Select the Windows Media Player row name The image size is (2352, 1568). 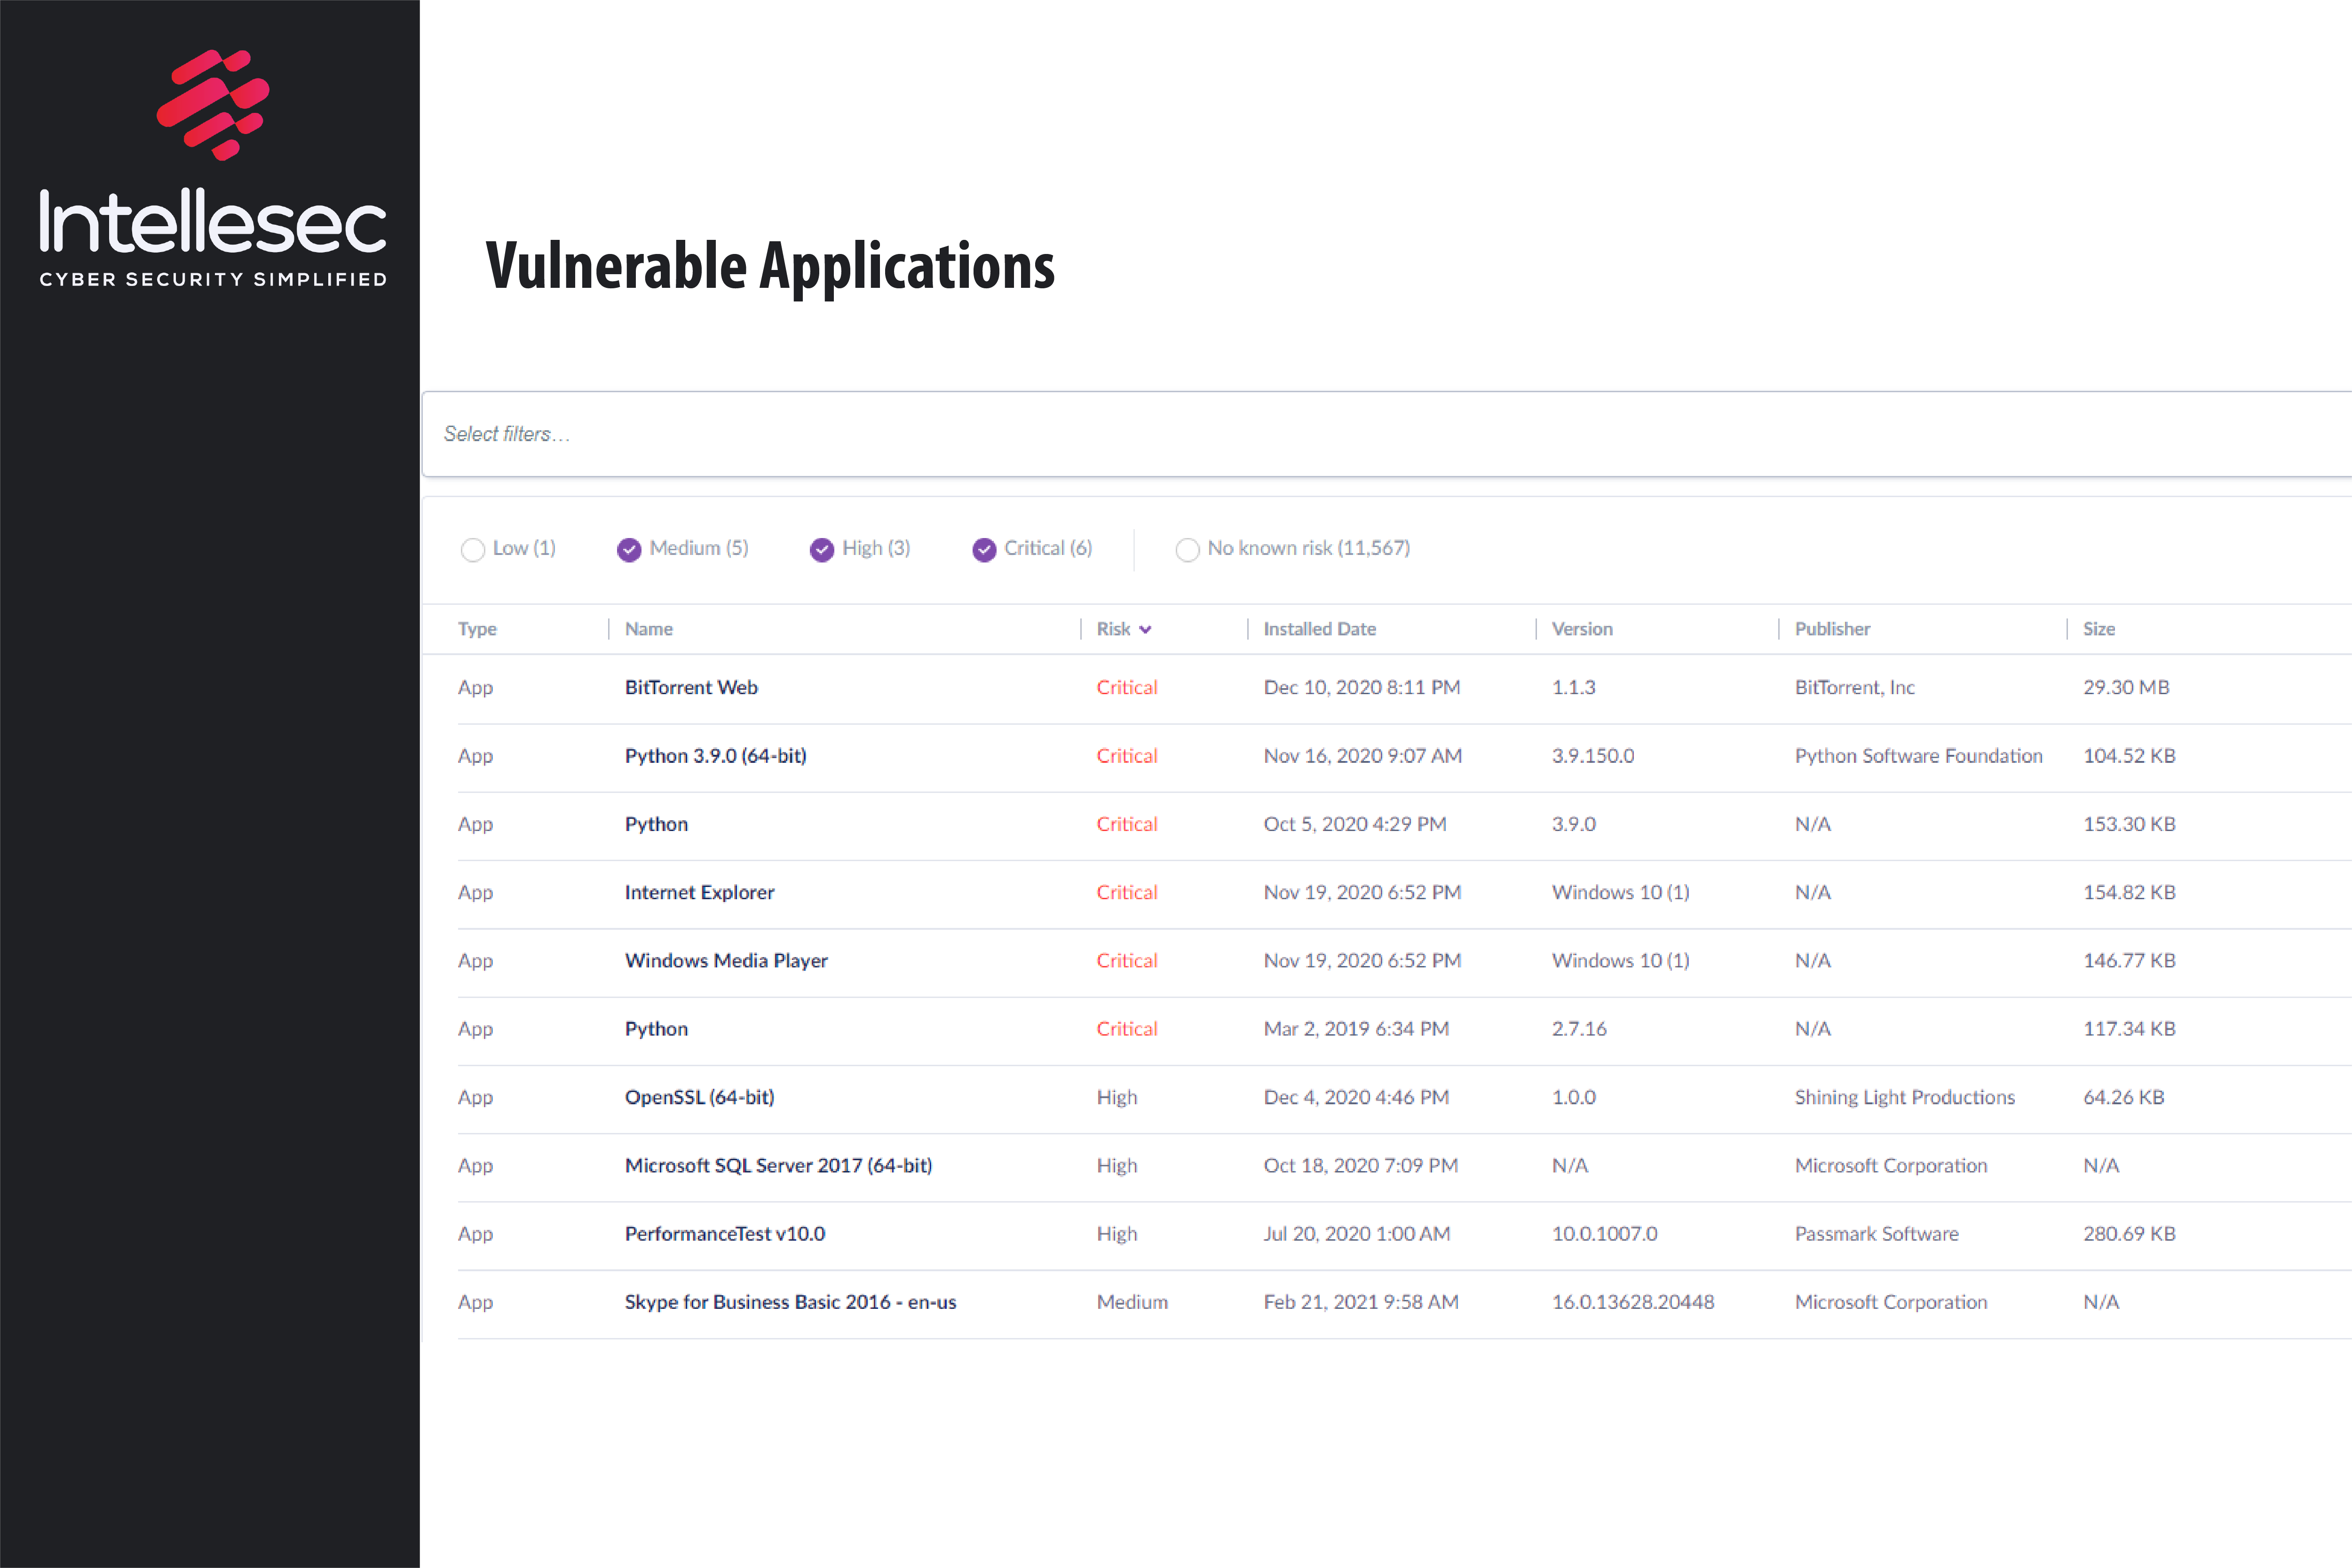[x=726, y=961]
